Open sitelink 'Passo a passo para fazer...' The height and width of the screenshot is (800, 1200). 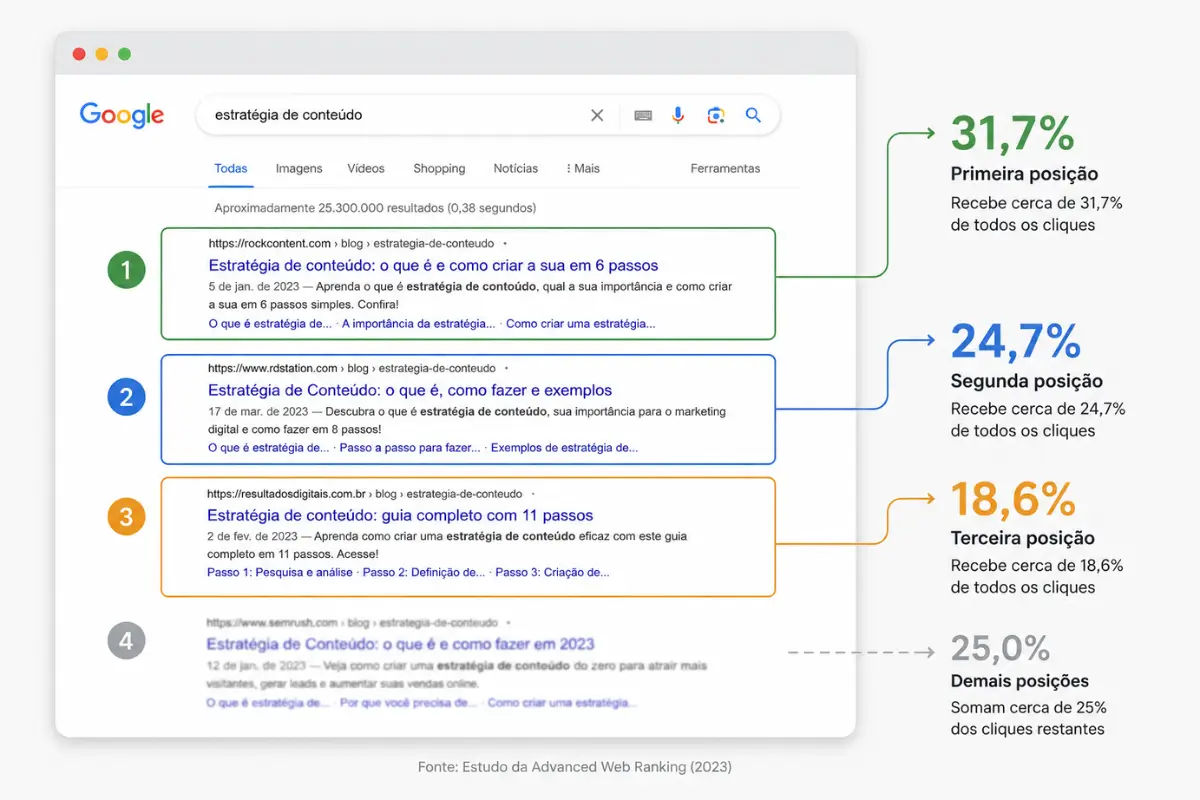click(x=410, y=448)
